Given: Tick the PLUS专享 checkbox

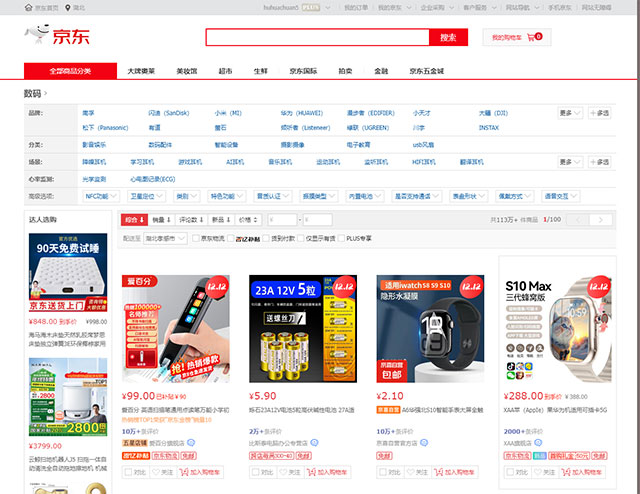Looking at the screenshot, I should pyautogui.click(x=343, y=239).
